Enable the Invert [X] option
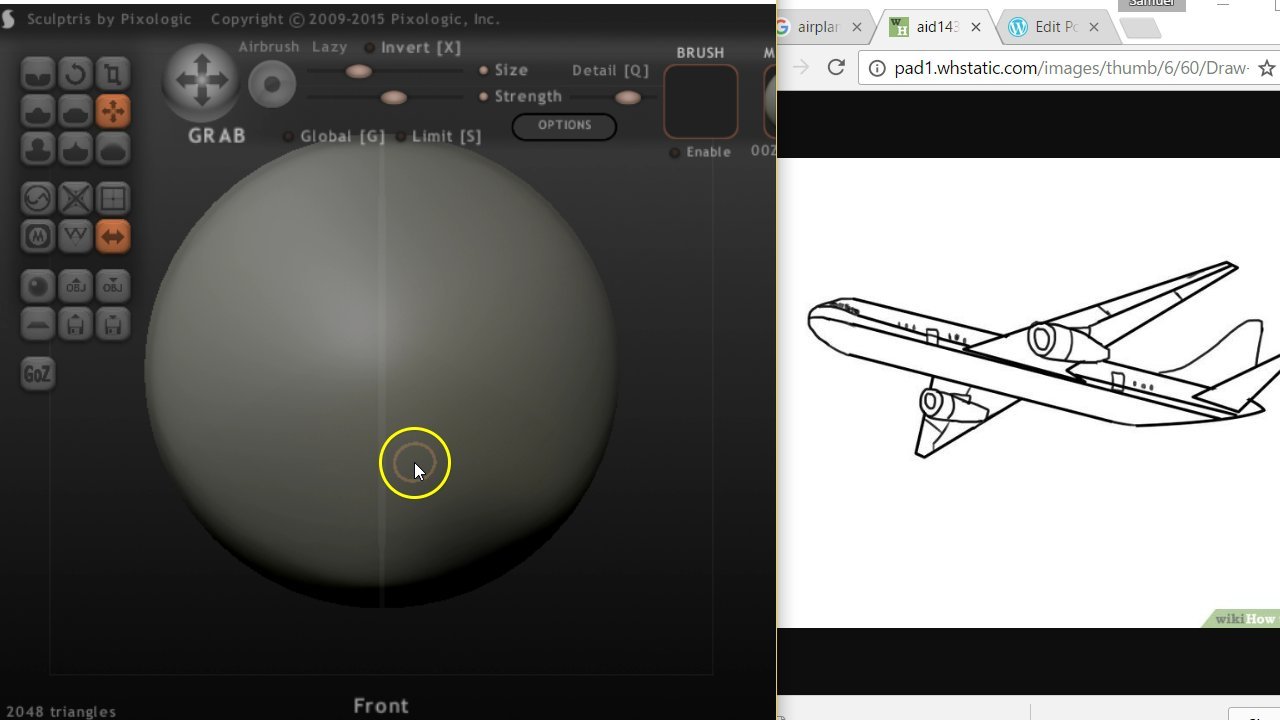1280x720 pixels. click(x=370, y=47)
